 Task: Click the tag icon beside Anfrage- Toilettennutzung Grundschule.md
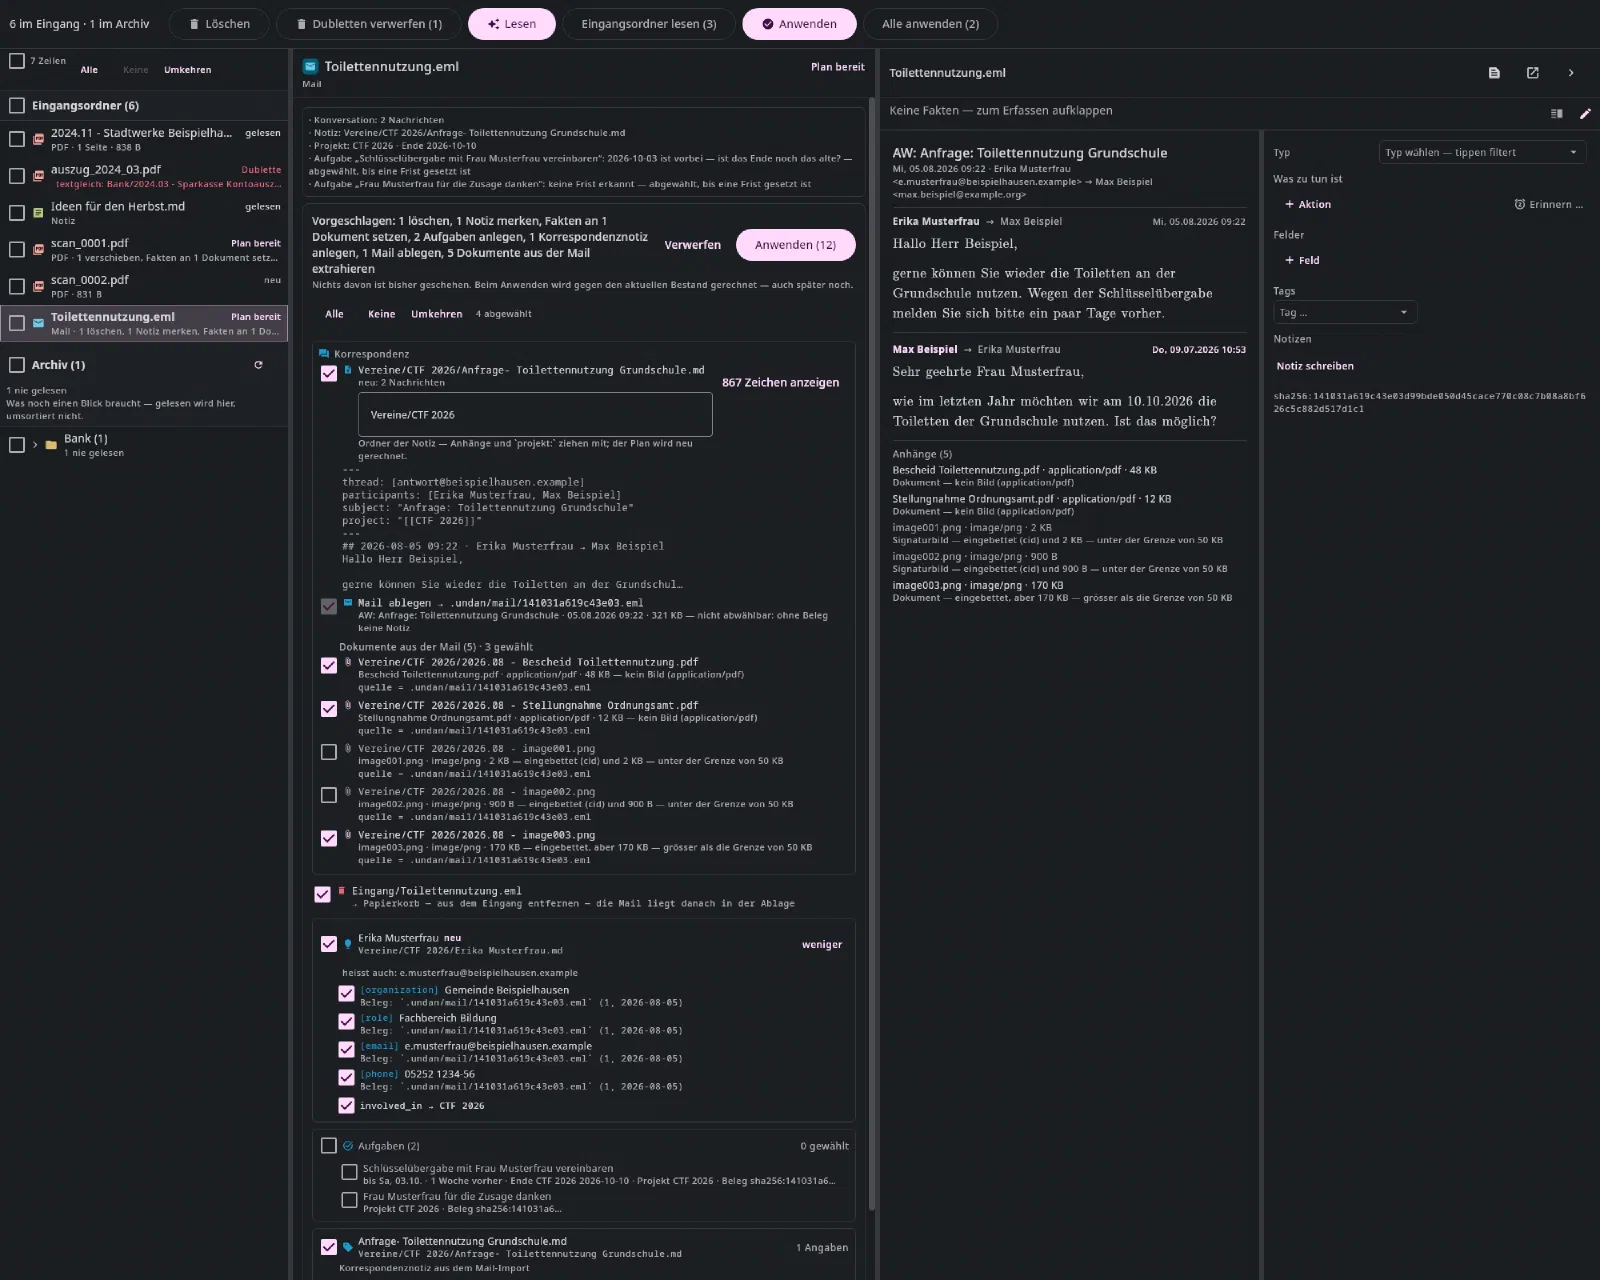(348, 1247)
